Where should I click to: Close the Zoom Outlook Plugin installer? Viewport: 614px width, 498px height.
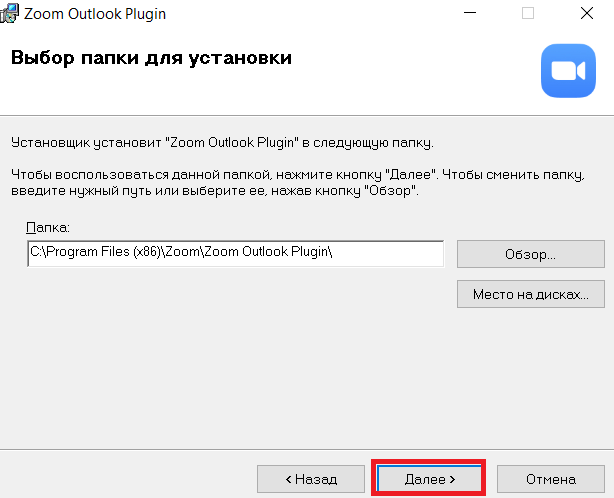[587, 13]
